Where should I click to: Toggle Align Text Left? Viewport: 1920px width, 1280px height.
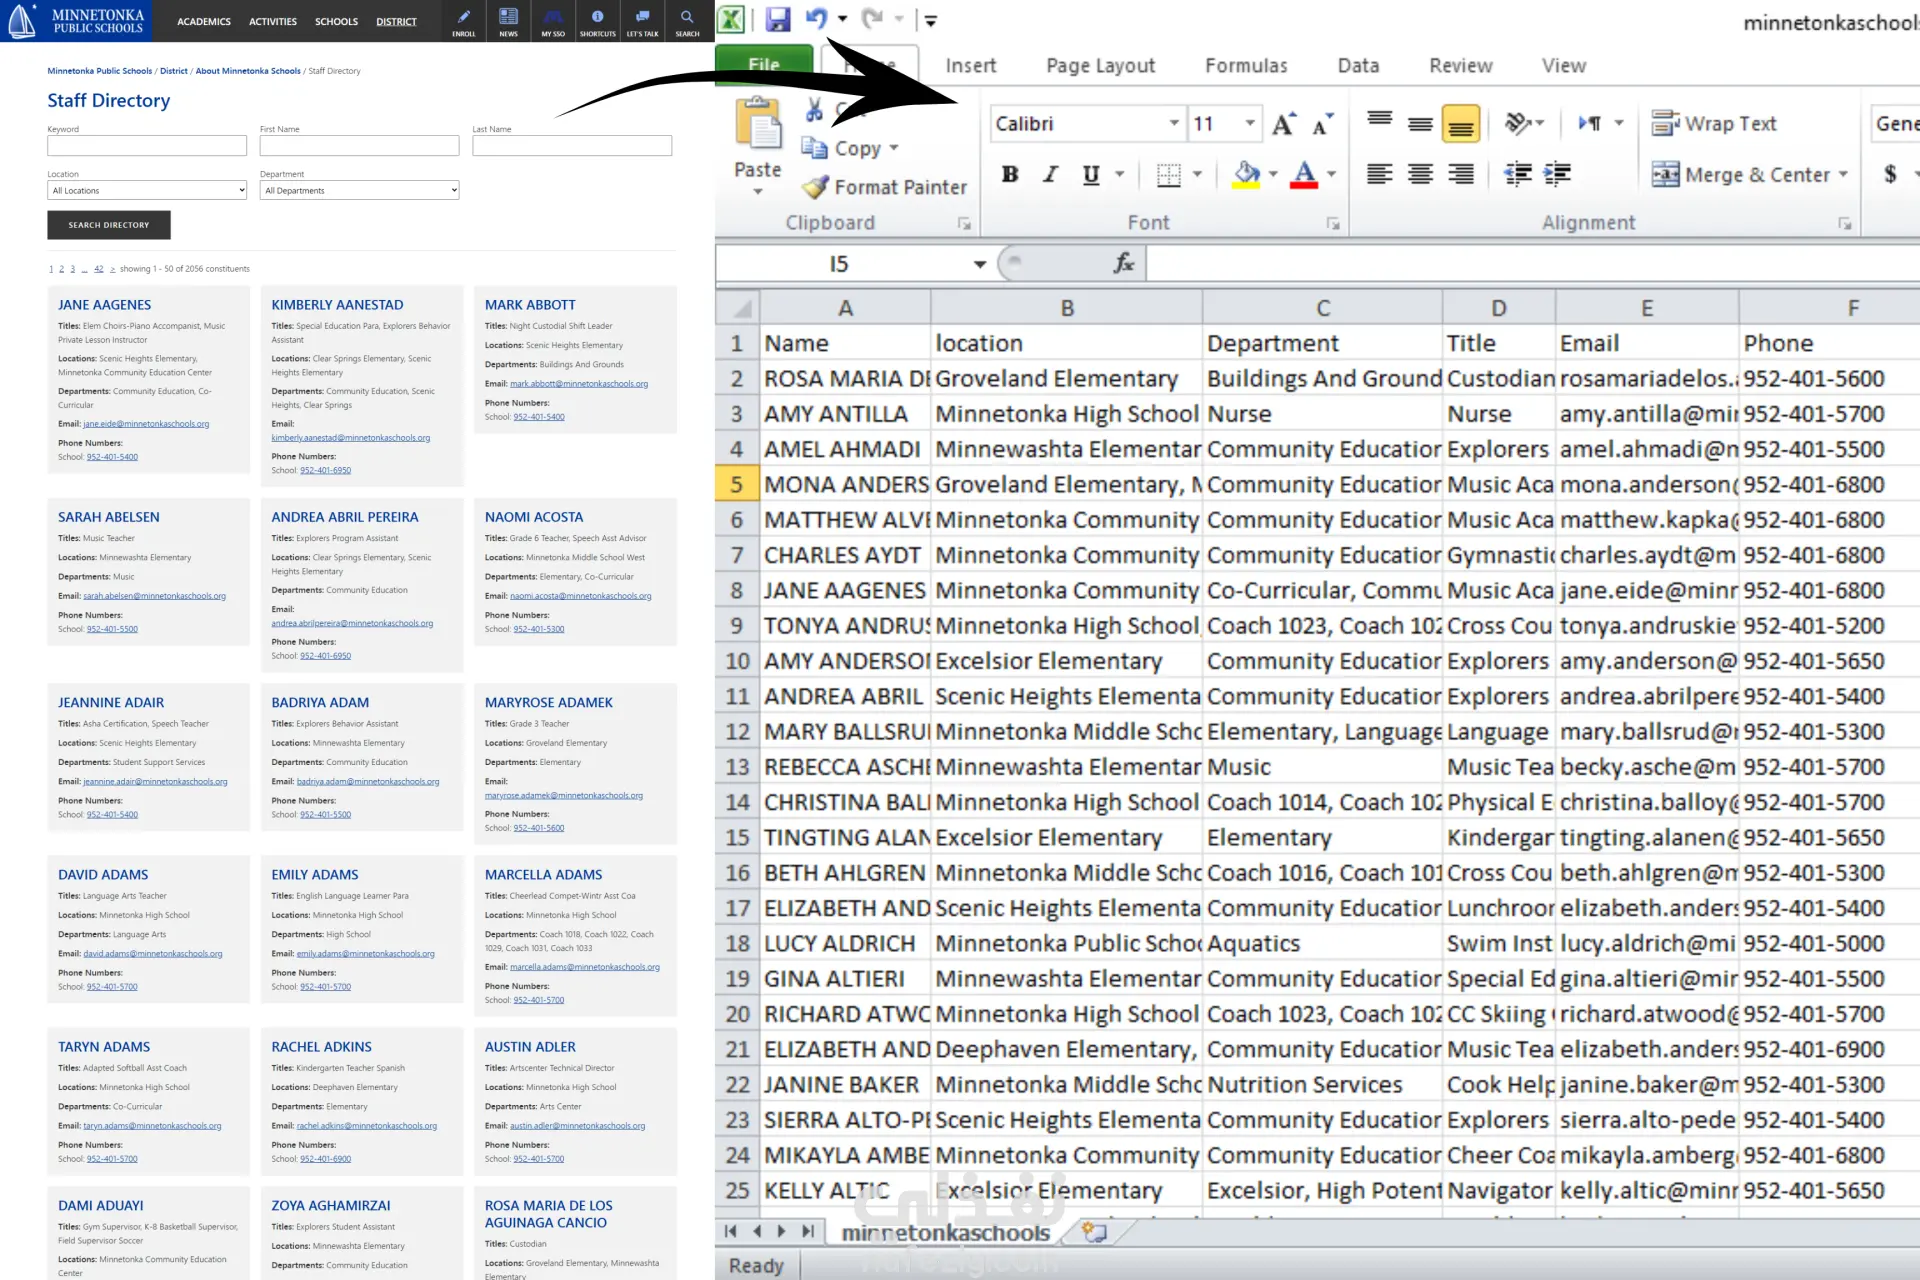pyautogui.click(x=1380, y=174)
